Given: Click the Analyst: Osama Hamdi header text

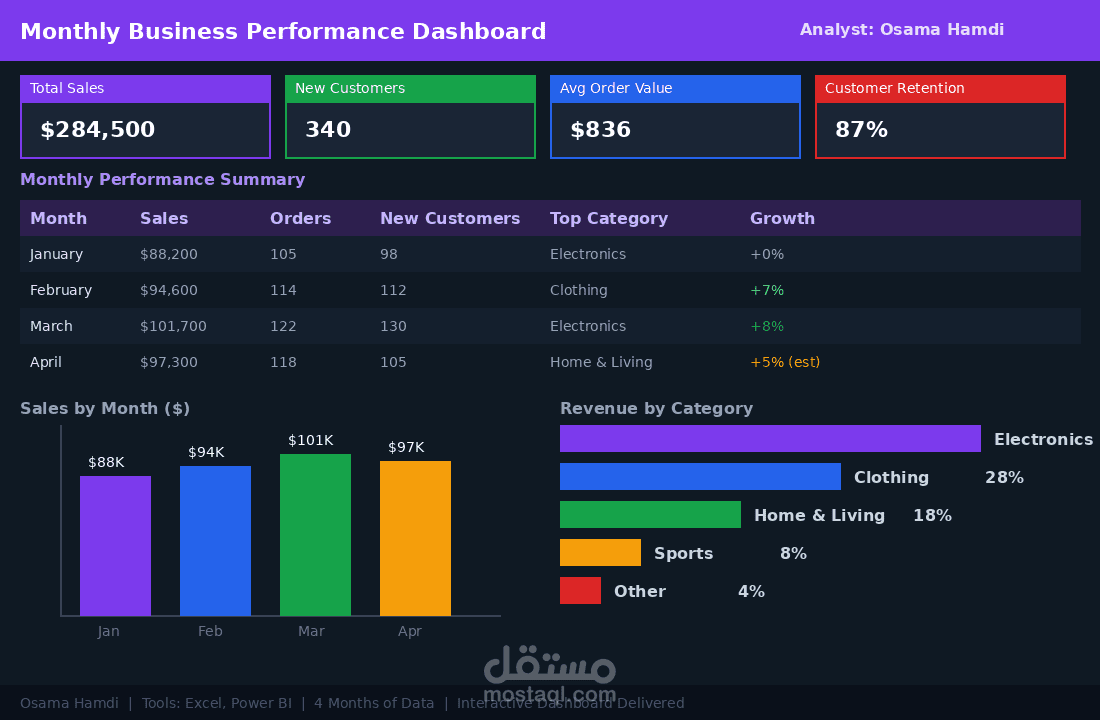Looking at the screenshot, I should click(902, 29).
